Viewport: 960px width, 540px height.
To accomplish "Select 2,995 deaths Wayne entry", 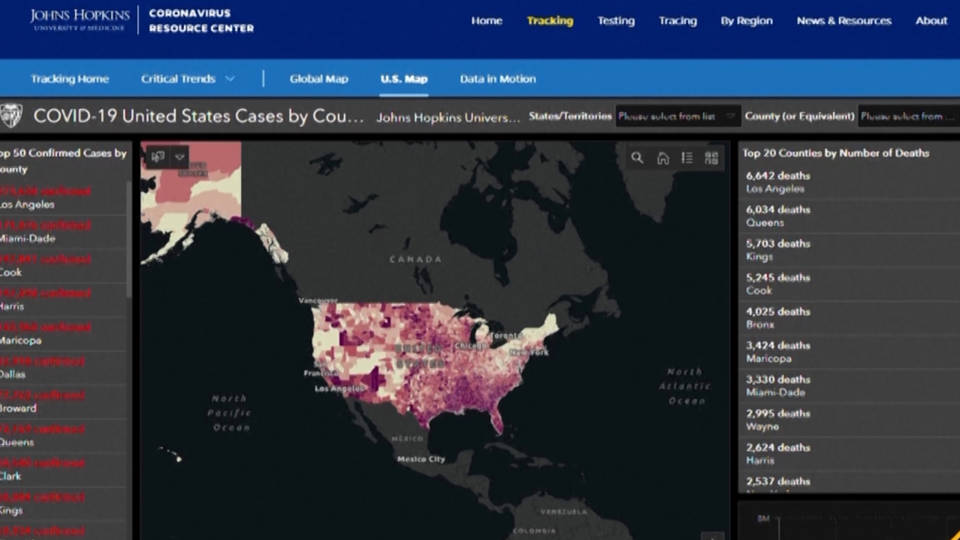I will click(x=849, y=420).
